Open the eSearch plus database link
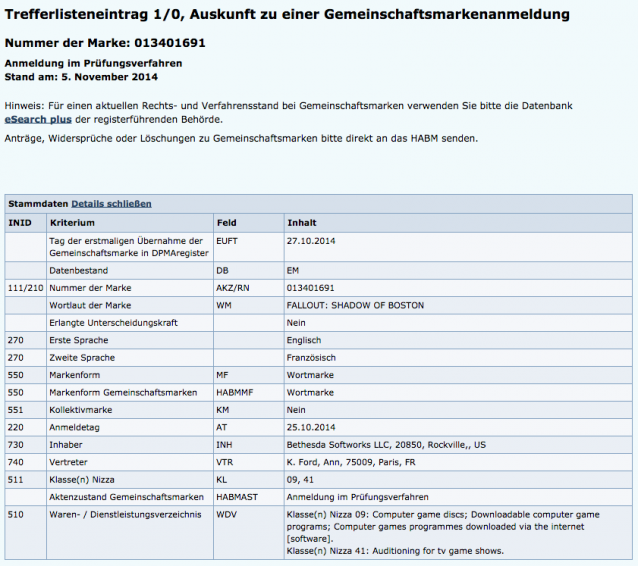The width and height of the screenshot is (638, 566). click(38, 120)
